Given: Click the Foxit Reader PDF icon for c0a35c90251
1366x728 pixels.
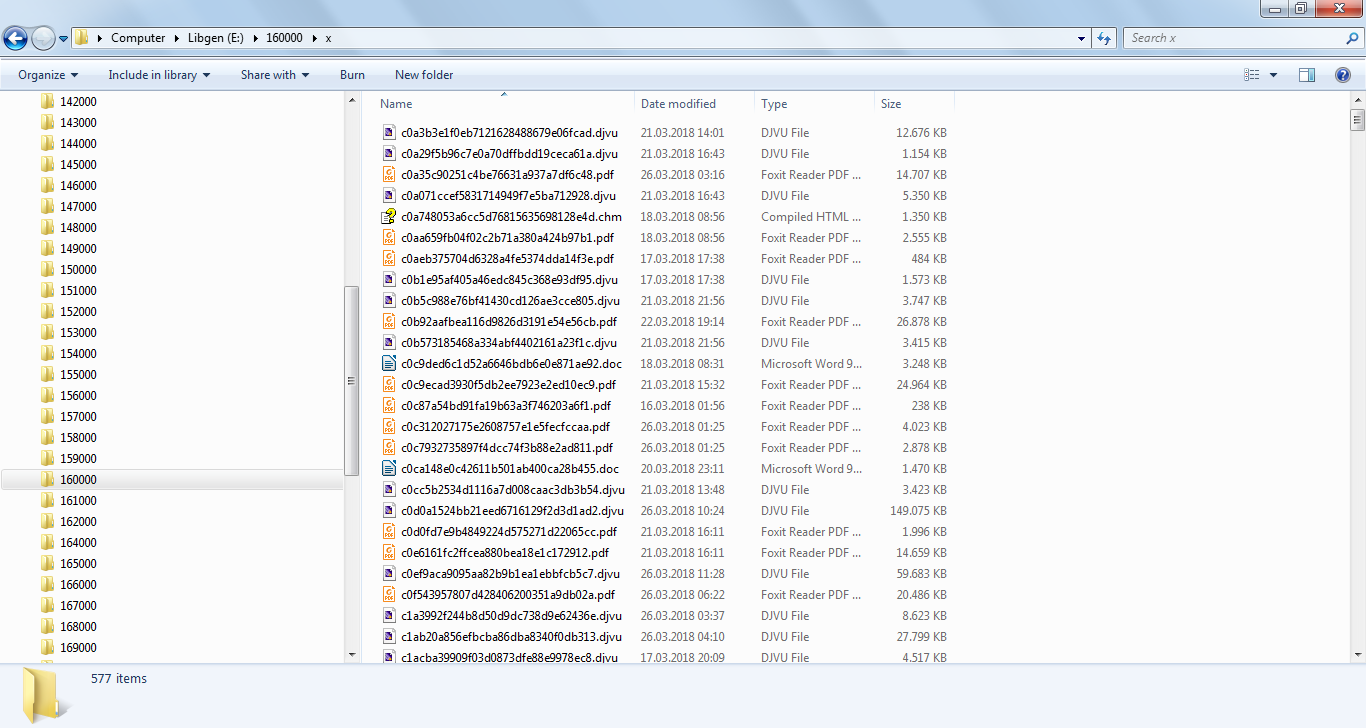Looking at the screenshot, I should click(388, 174).
